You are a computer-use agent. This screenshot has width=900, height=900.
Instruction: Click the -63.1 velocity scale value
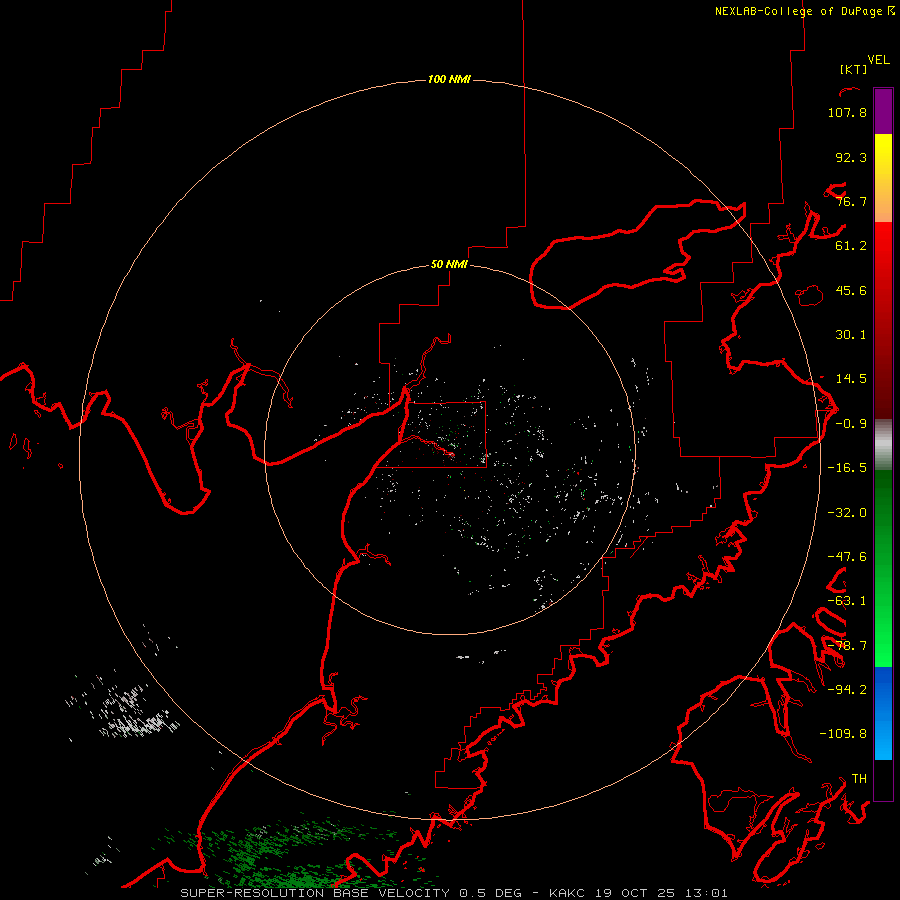coord(847,601)
